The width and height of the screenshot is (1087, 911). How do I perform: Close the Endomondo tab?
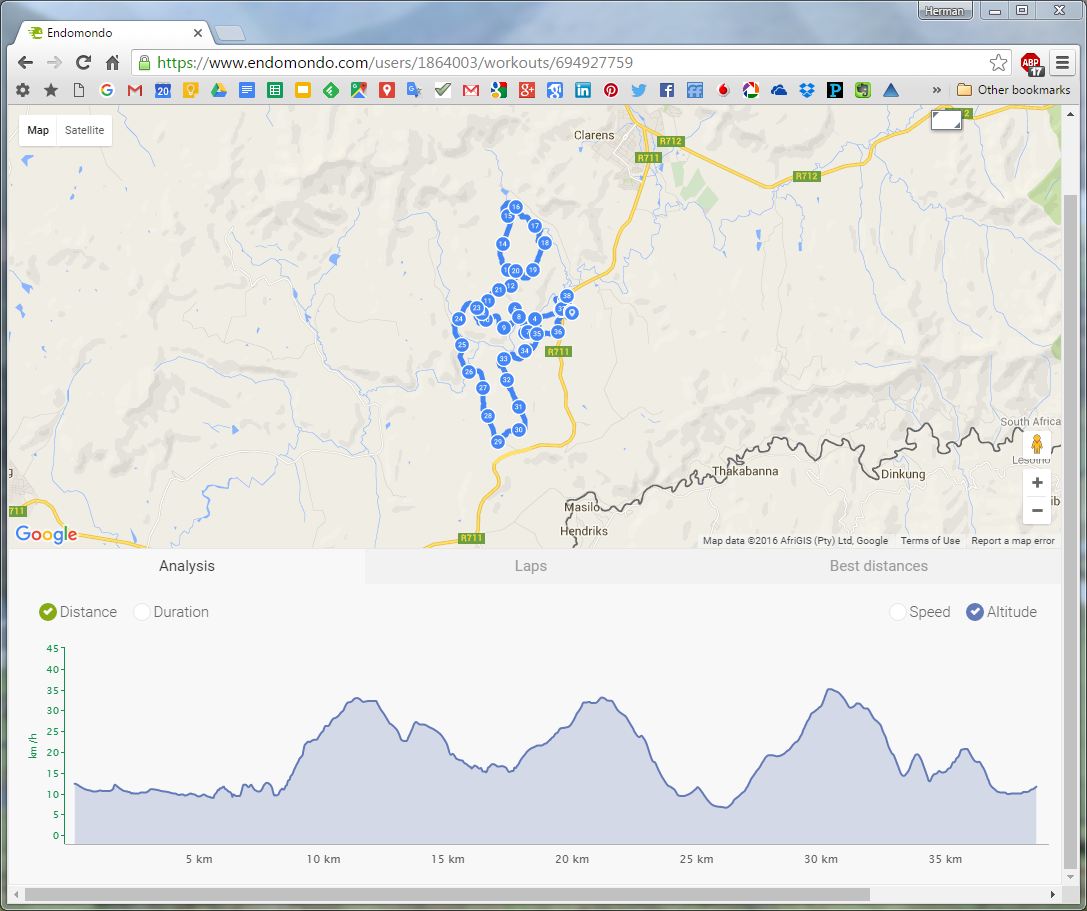click(x=198, y=33)
